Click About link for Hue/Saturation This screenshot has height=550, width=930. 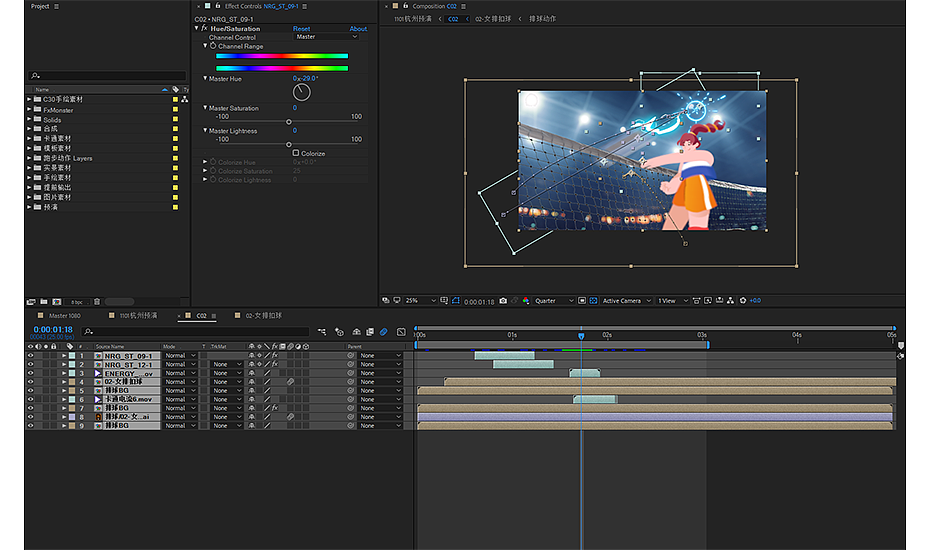pyautogui.click(x=358, y=28)
